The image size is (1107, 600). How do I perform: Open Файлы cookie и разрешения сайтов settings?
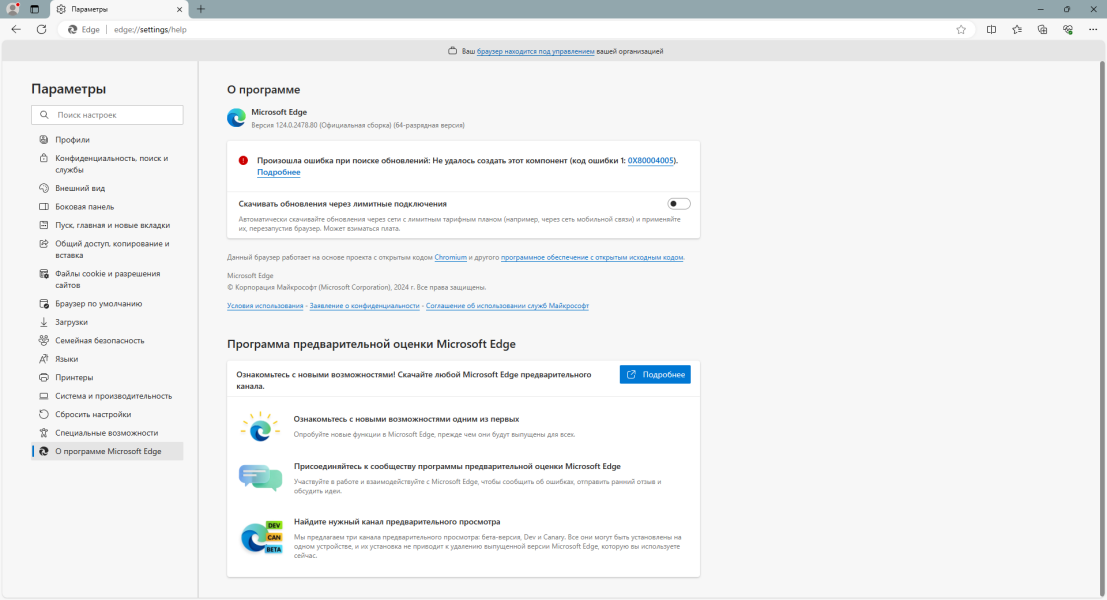click(107, 280)
